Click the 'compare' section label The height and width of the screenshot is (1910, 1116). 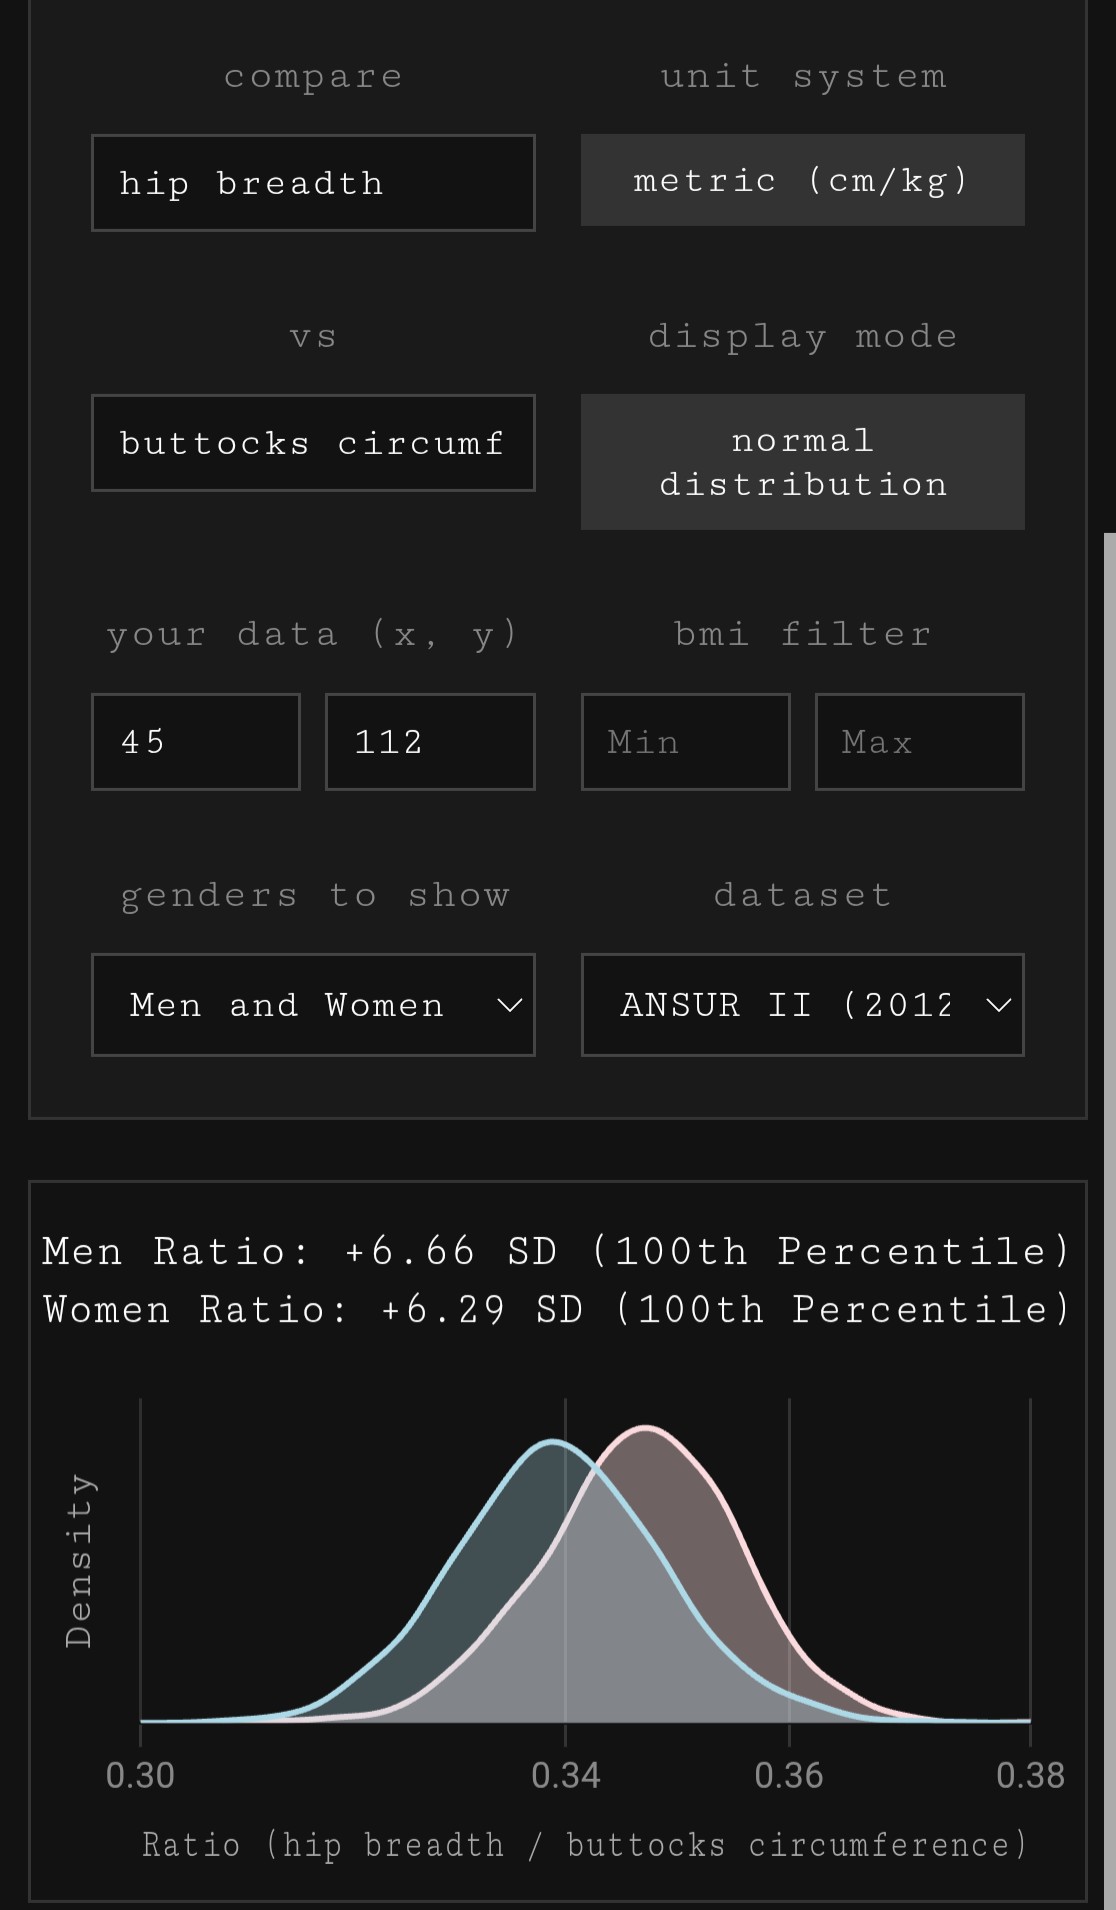[313, 77]
